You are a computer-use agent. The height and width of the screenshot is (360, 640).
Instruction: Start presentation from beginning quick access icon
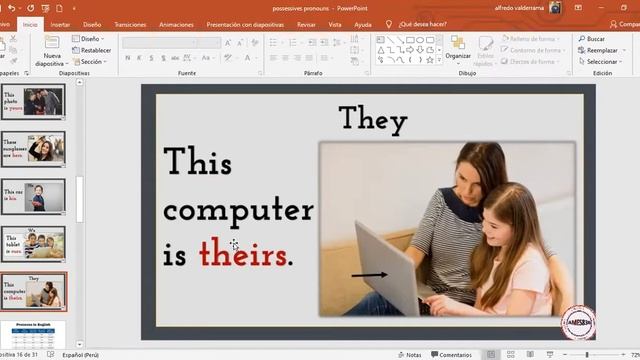(45, 8)
